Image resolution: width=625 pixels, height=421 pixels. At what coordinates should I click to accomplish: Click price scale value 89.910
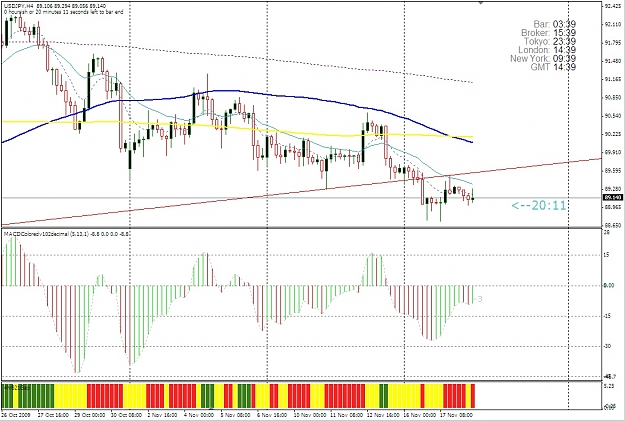(613, 152)
